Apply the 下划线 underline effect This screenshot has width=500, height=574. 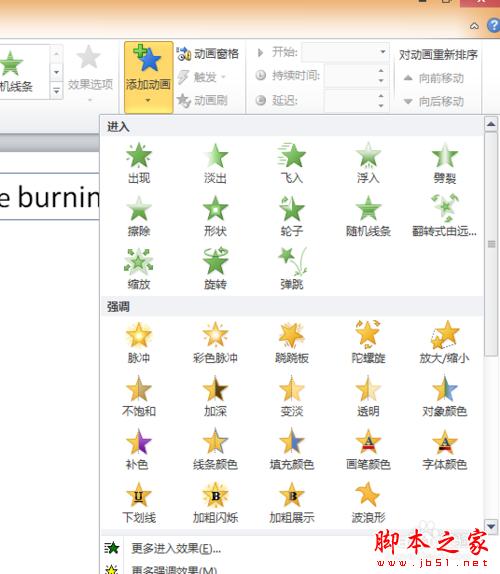coord(139,502)
